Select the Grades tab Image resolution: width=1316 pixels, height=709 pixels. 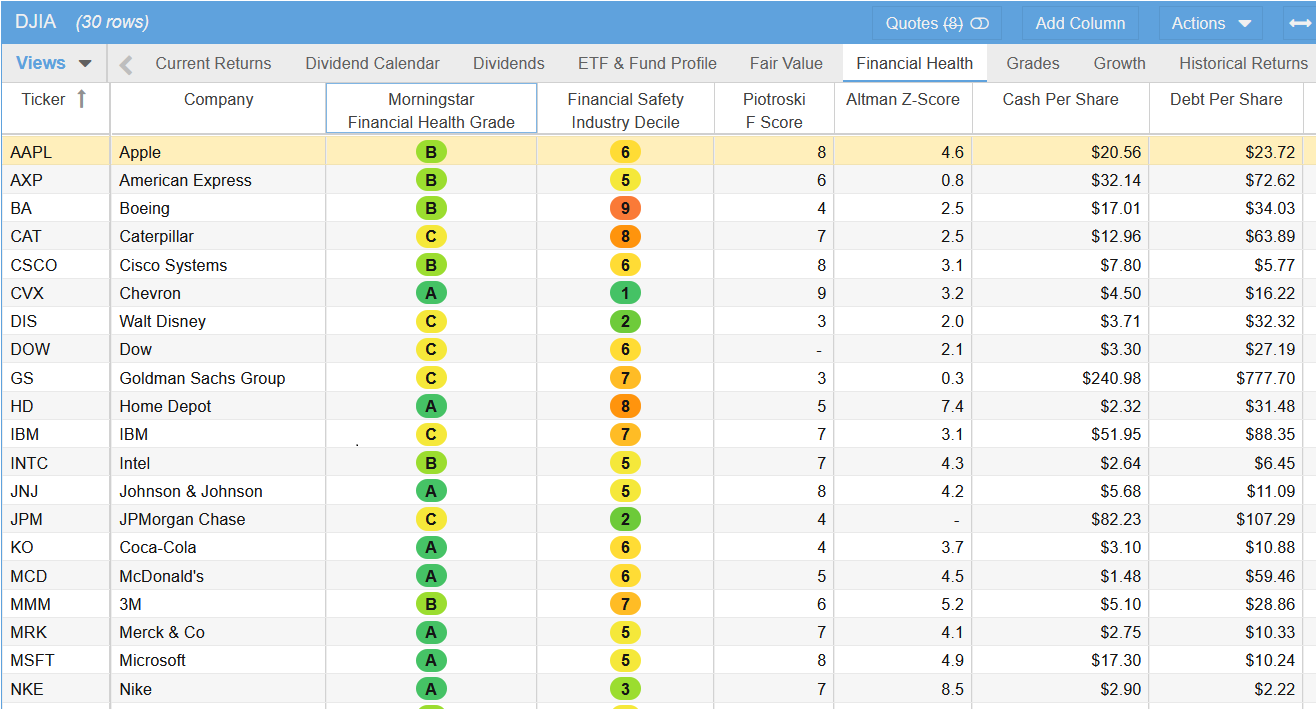1032,63
